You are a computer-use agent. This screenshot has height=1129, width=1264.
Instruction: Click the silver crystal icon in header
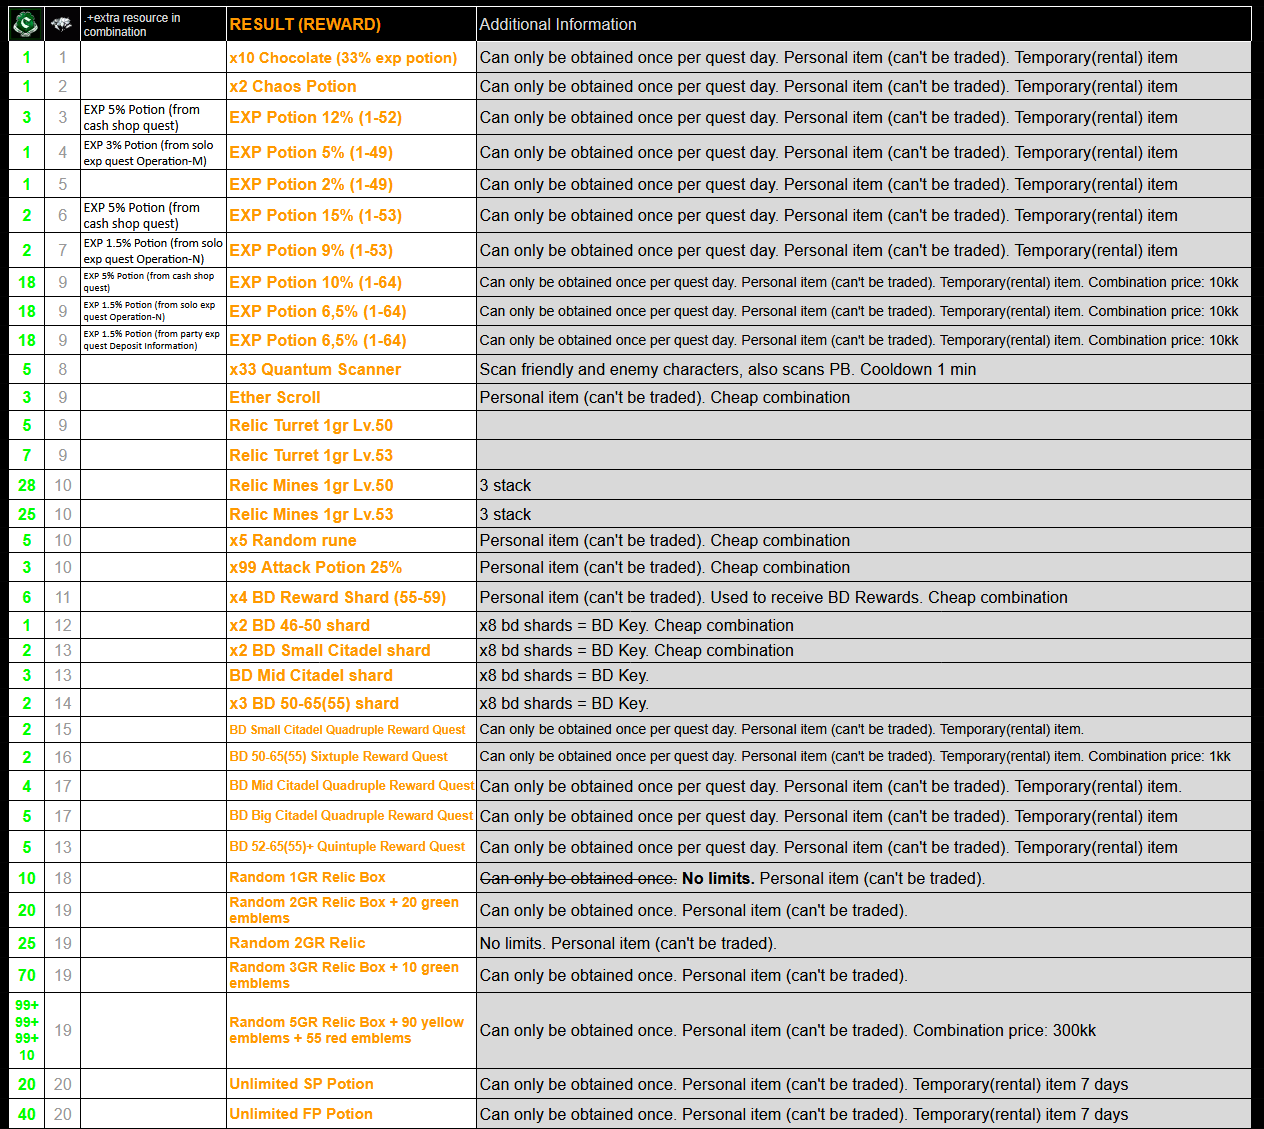(62, 24)
